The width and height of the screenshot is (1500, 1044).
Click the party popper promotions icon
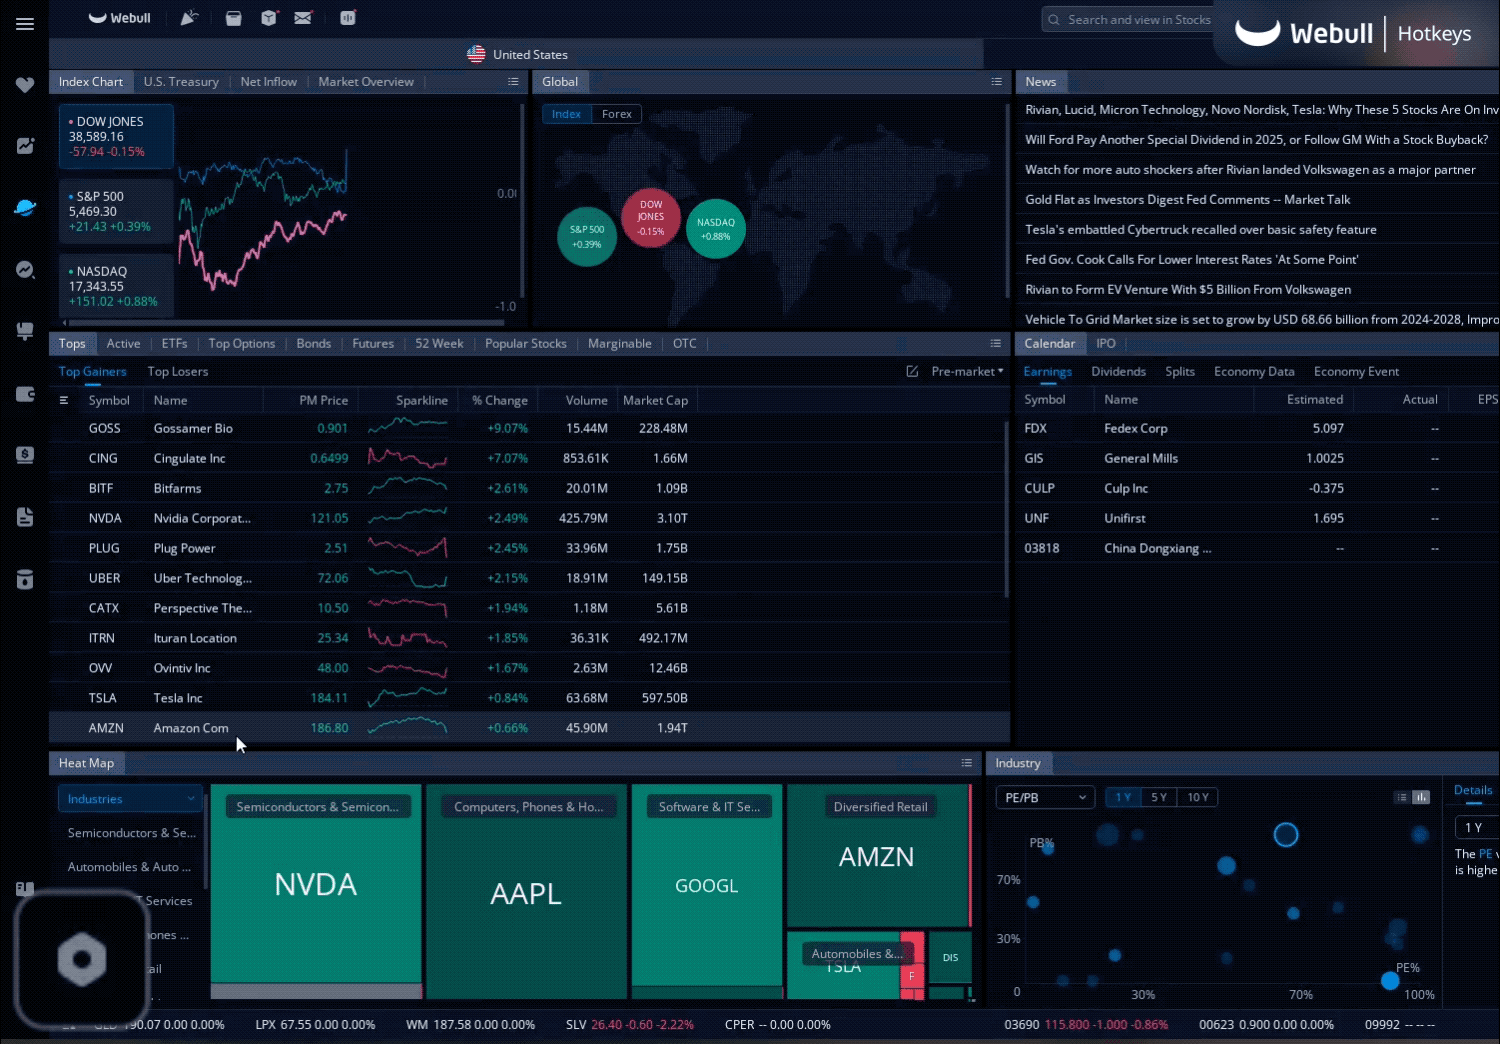click(189, 17)
